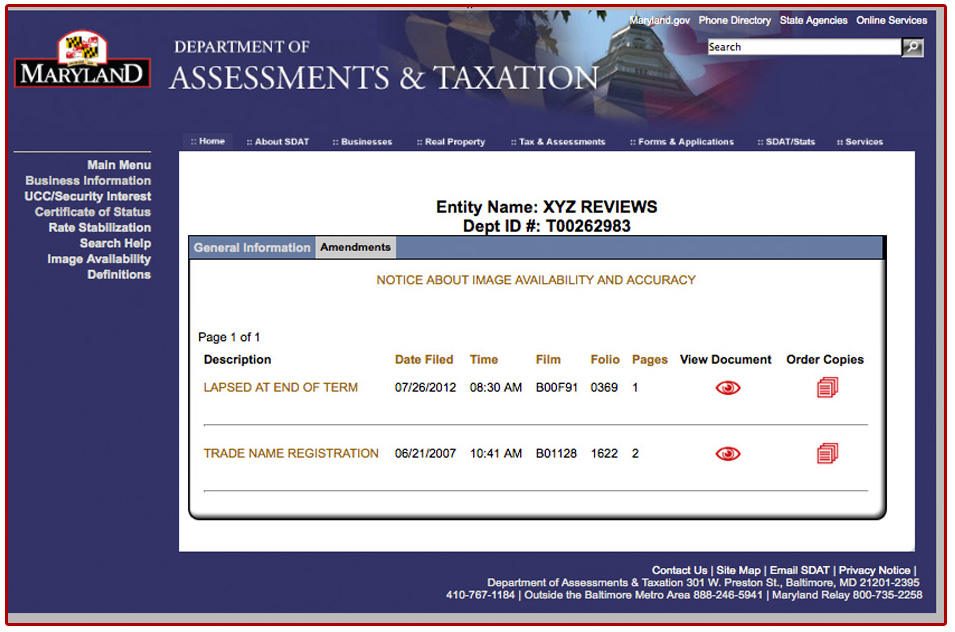Open the Forms & Applications menu
Viewport: 955px width, 632px height.
pyautogui.click(x=682, y=142)
